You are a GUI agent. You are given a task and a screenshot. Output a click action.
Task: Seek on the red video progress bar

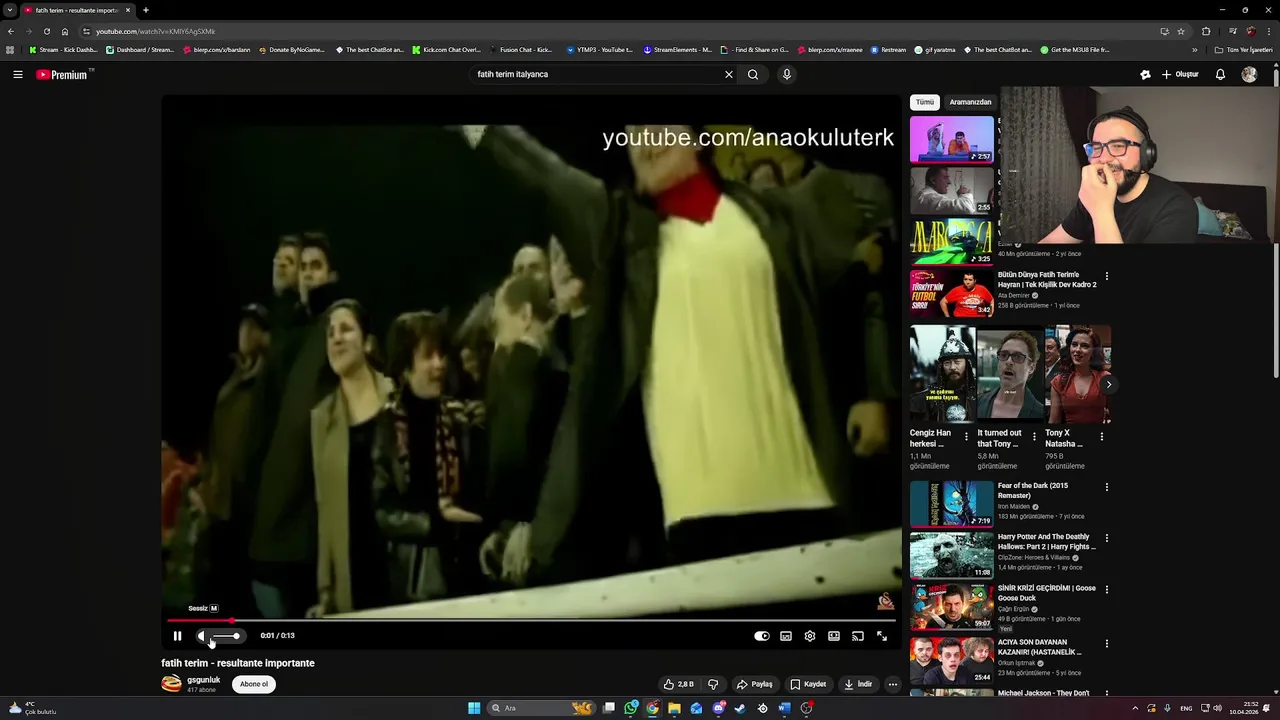pyautogui.click(x=531, y=620)
